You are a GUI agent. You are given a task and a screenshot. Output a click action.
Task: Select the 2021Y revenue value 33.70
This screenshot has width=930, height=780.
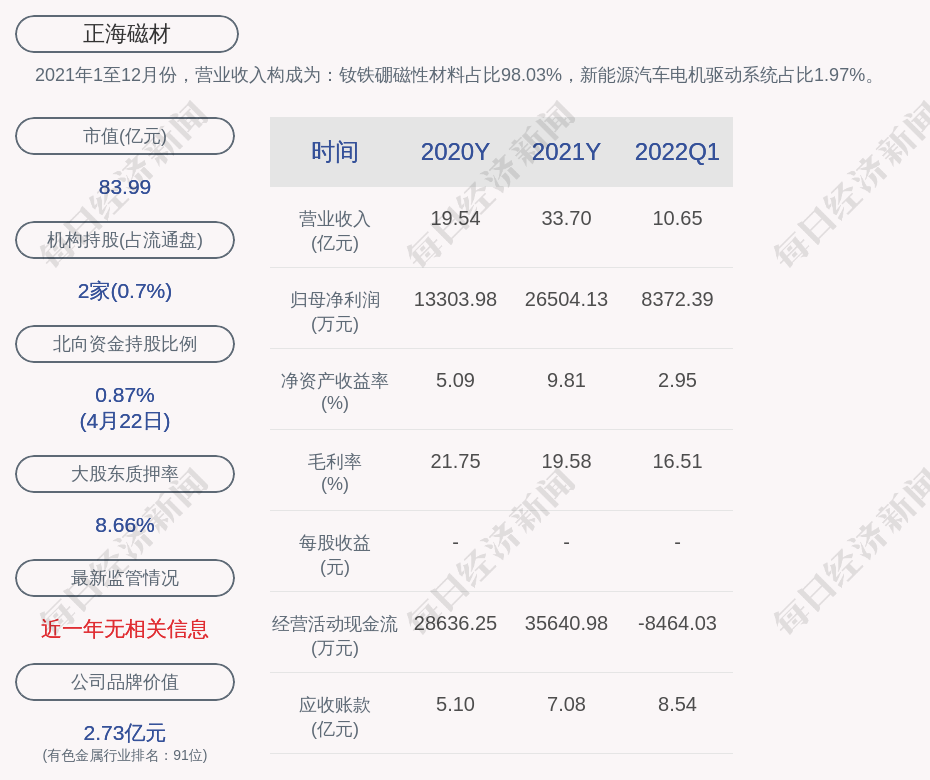(x=566, y=218)
